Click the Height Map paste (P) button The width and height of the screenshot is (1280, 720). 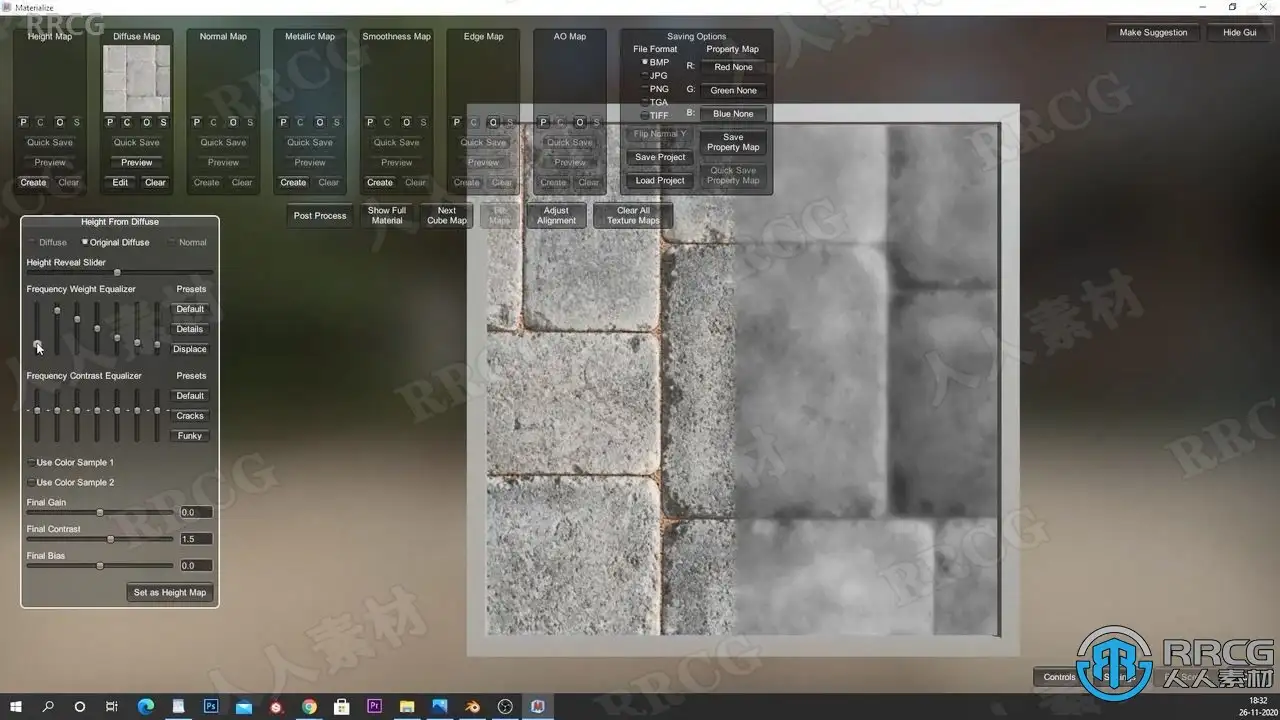point(24,123)
